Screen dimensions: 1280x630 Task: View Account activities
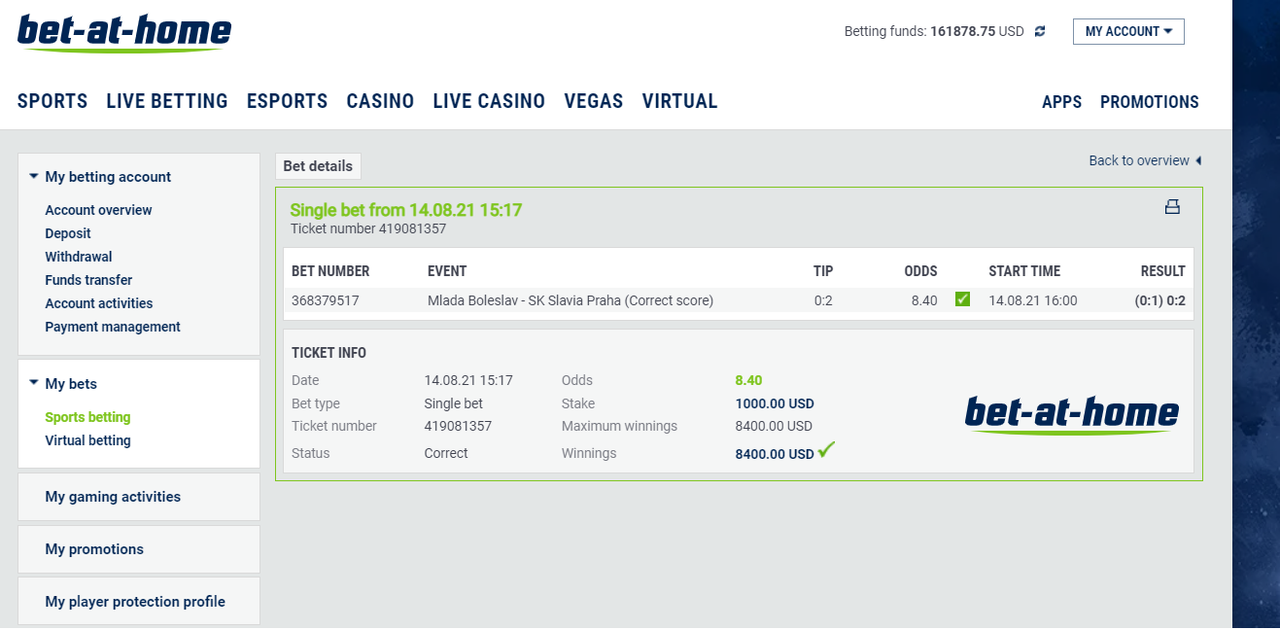click(99, 303)
